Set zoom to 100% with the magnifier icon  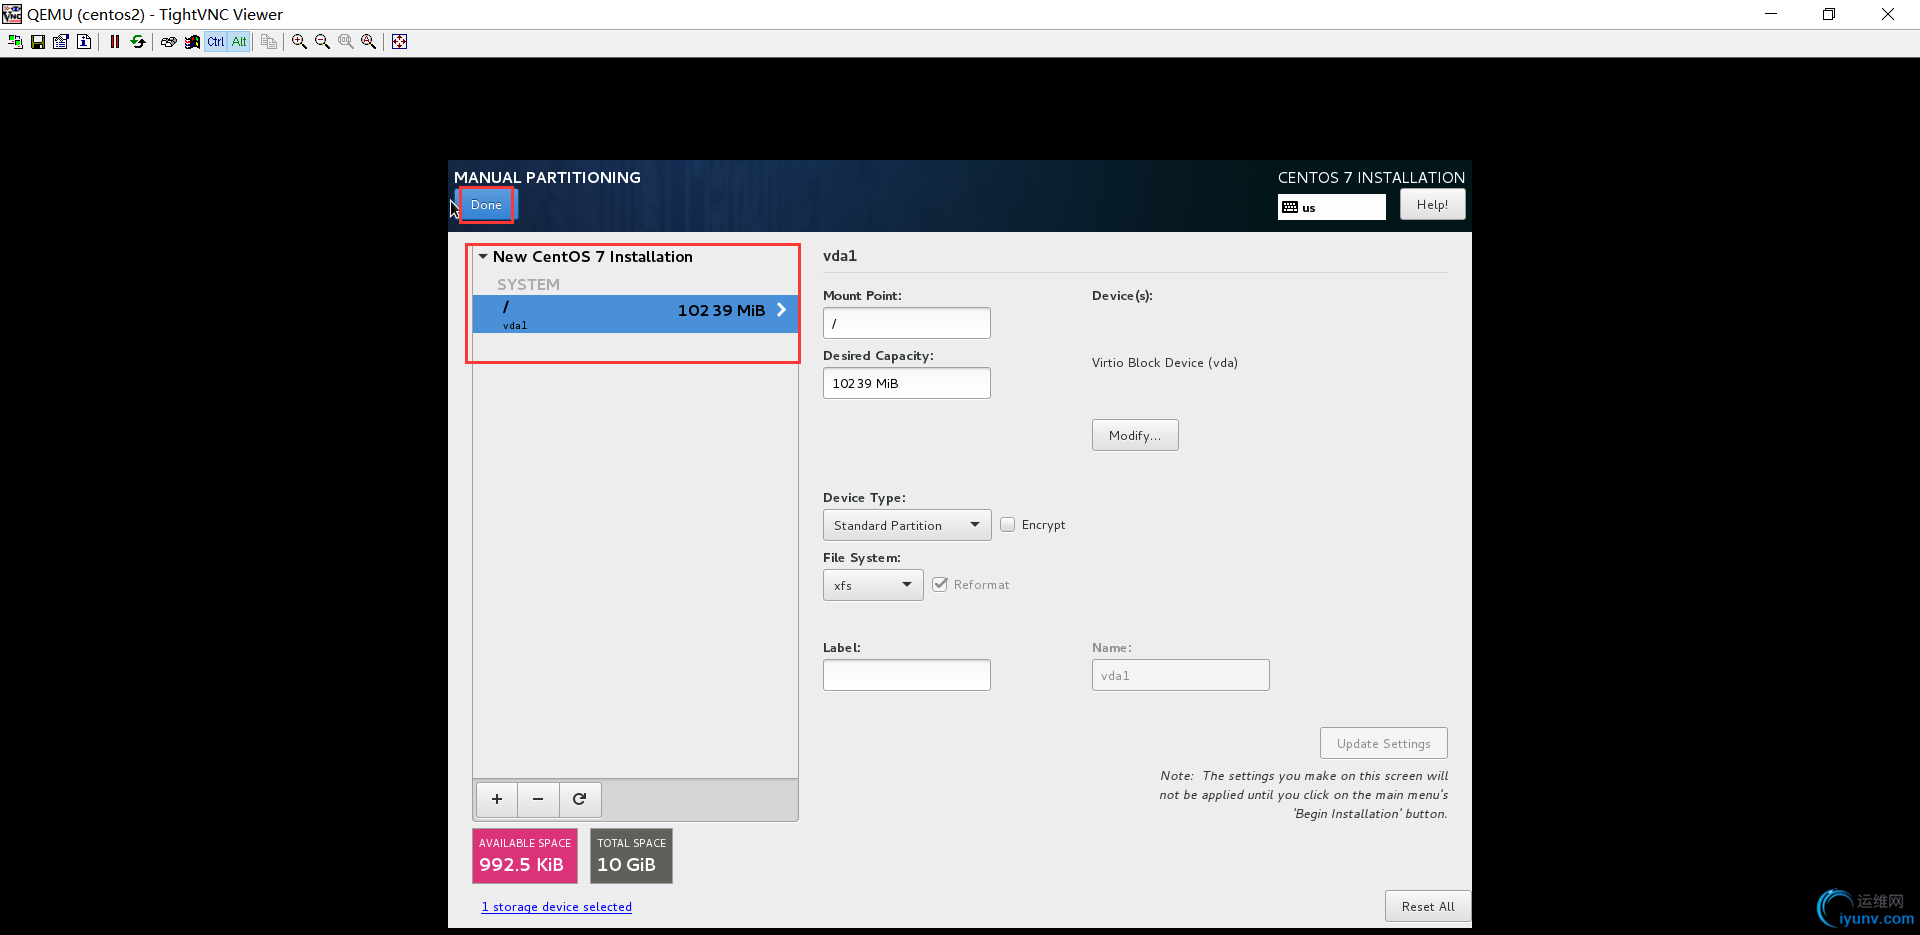(x=346, y=42)
